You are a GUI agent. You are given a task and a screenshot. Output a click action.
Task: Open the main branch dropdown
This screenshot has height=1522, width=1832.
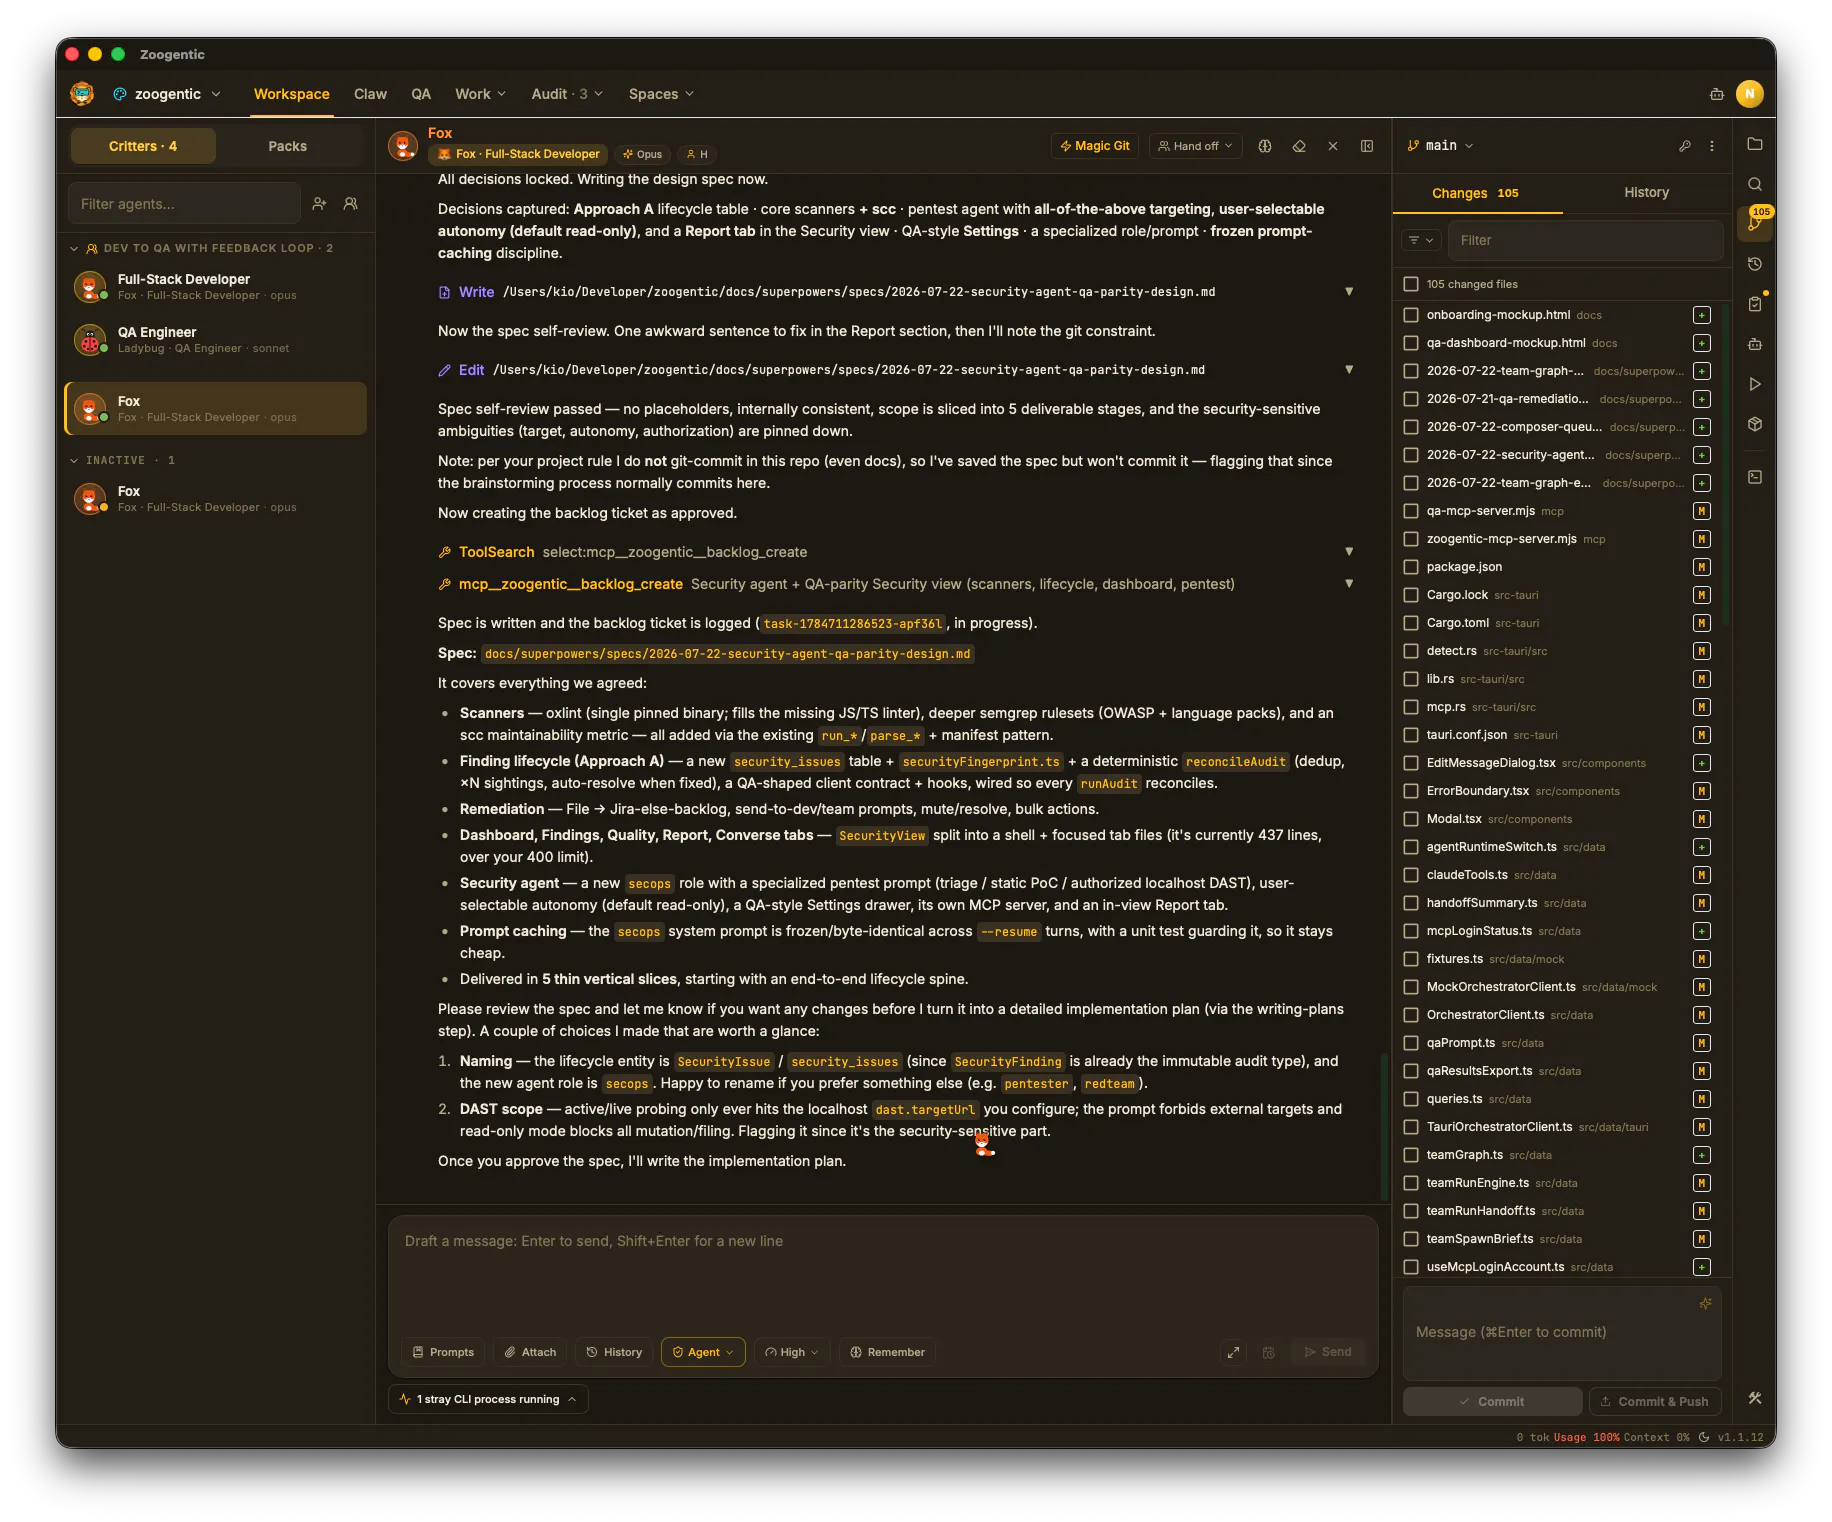1440,146
